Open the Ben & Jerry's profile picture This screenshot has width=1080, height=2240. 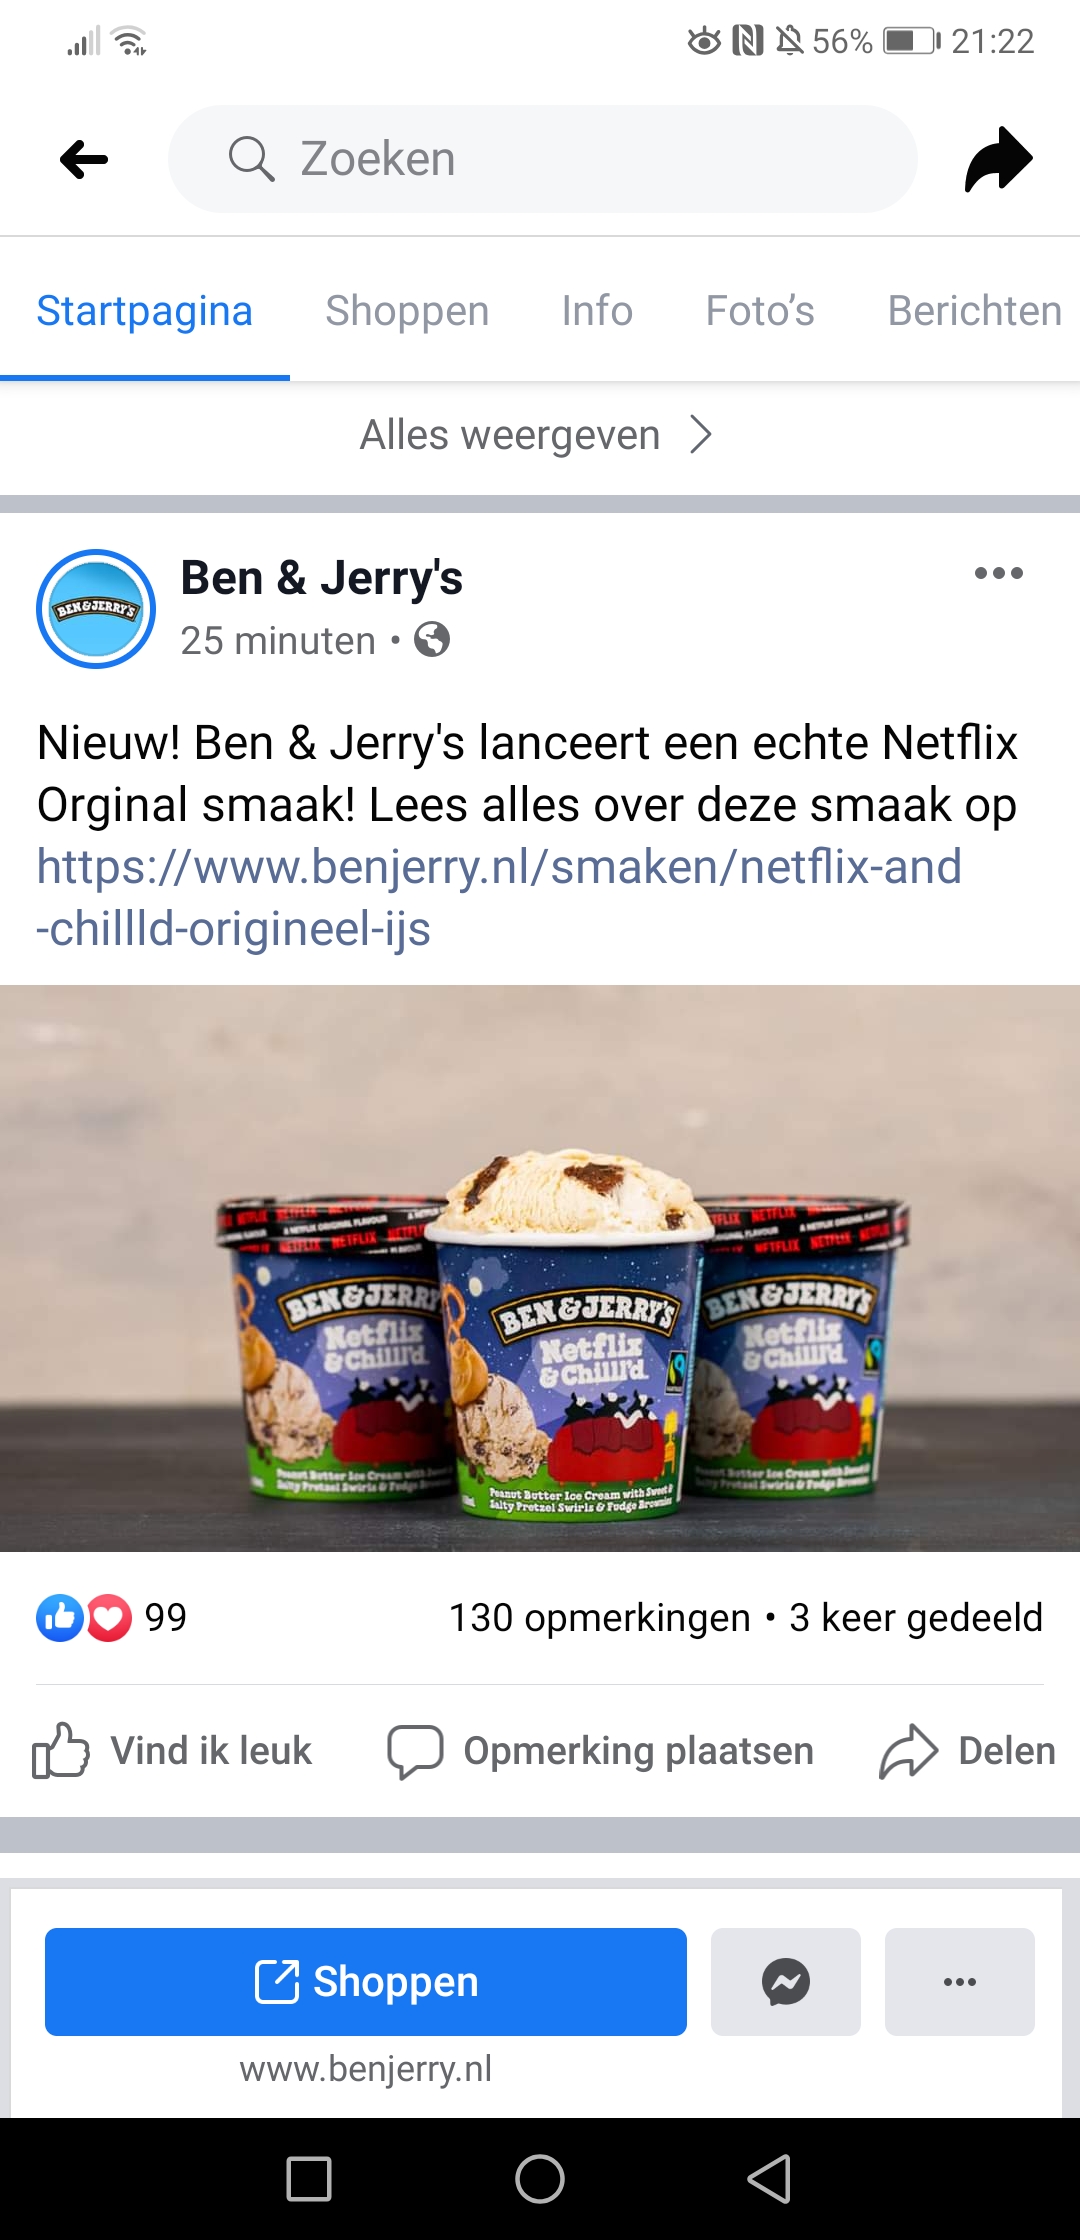[x=96, y=609]
